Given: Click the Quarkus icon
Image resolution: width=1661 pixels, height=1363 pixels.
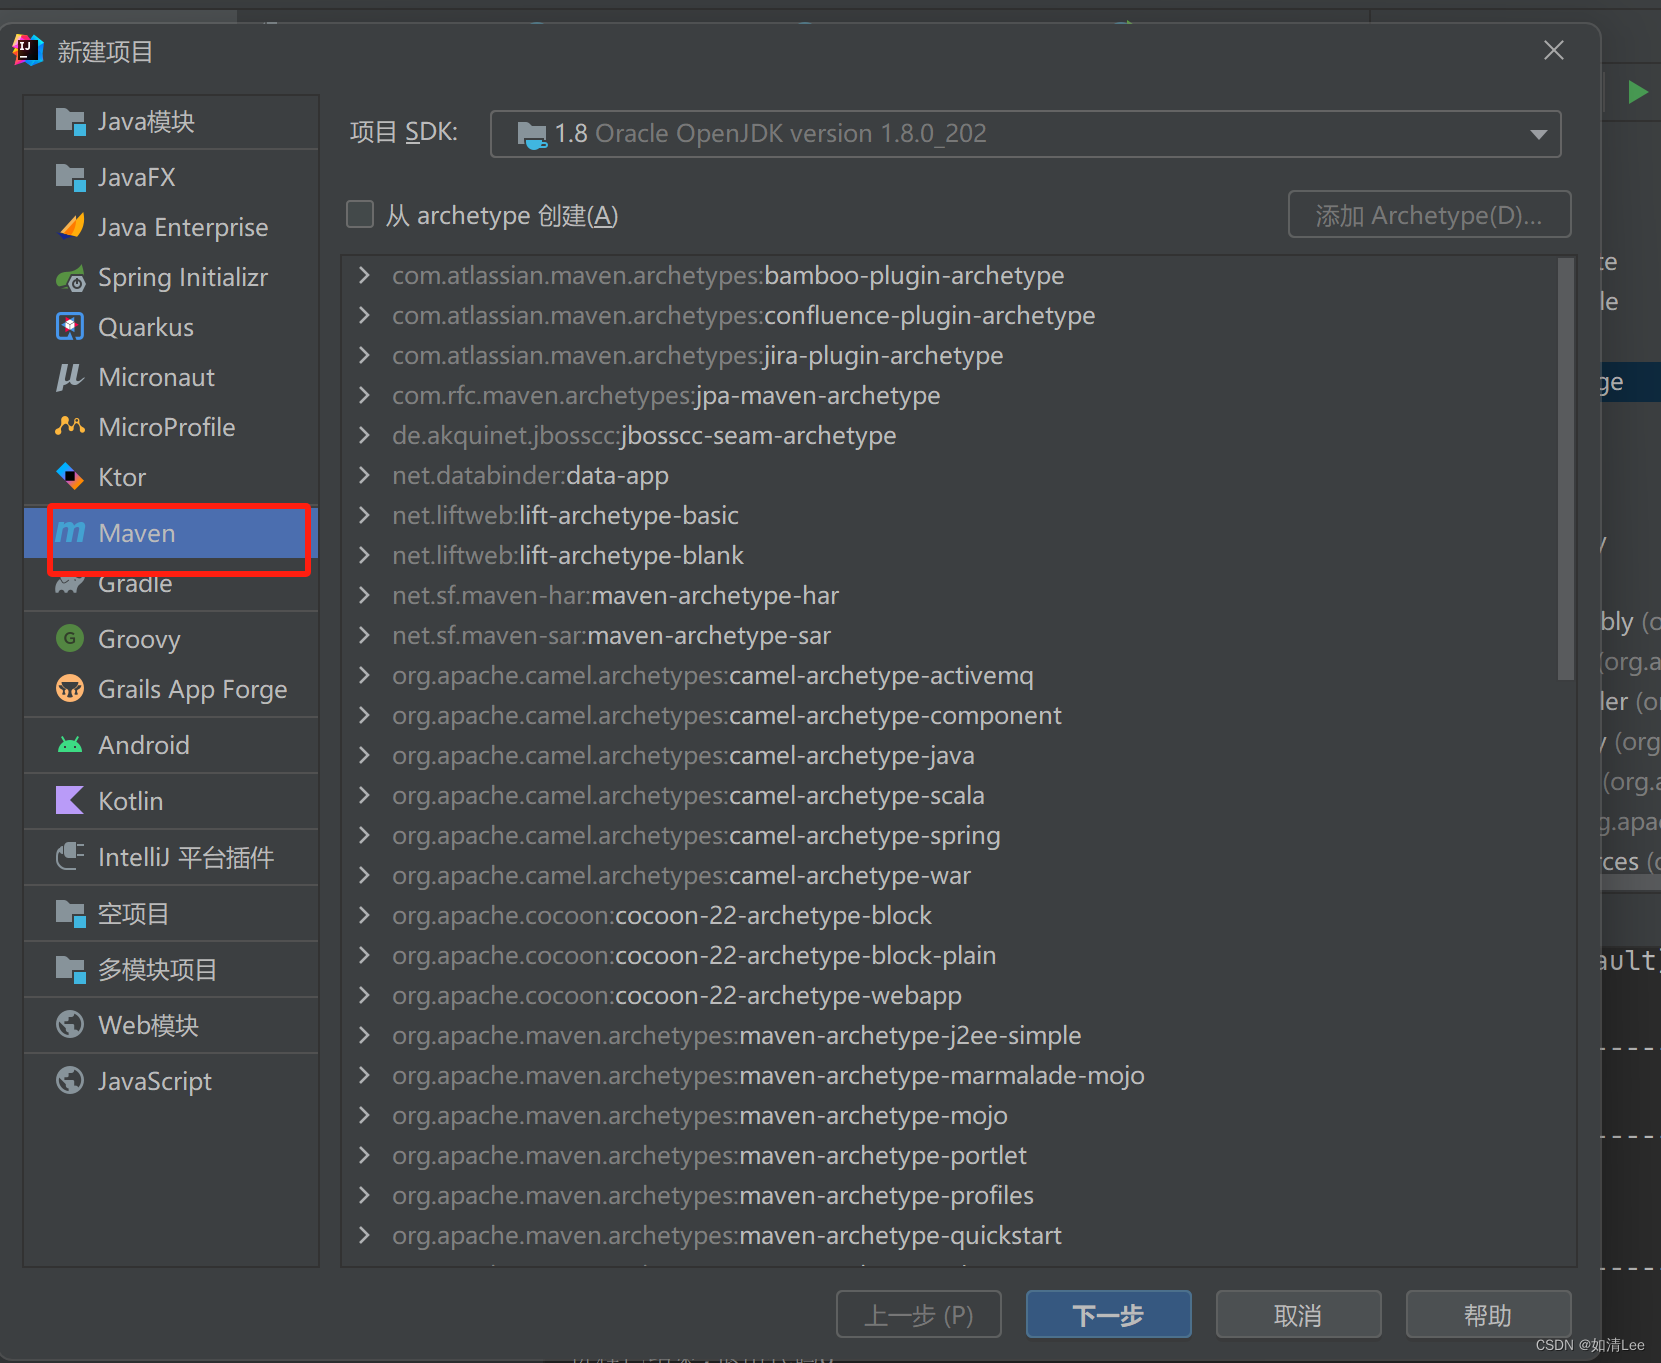Looking at the screenshot, I should (70, 327).
